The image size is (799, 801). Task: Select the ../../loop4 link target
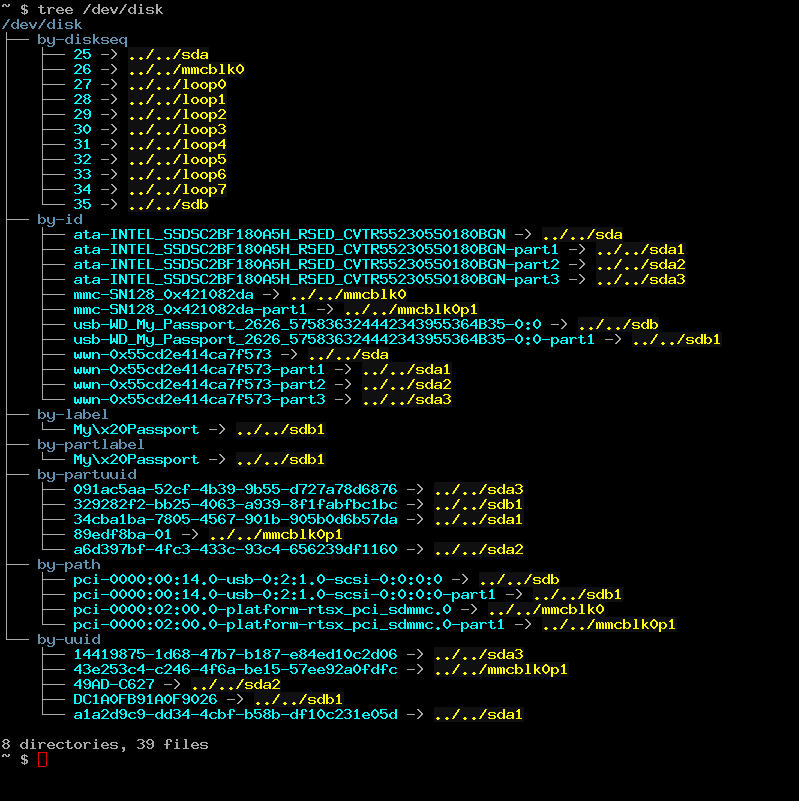[x=177, y=145]
